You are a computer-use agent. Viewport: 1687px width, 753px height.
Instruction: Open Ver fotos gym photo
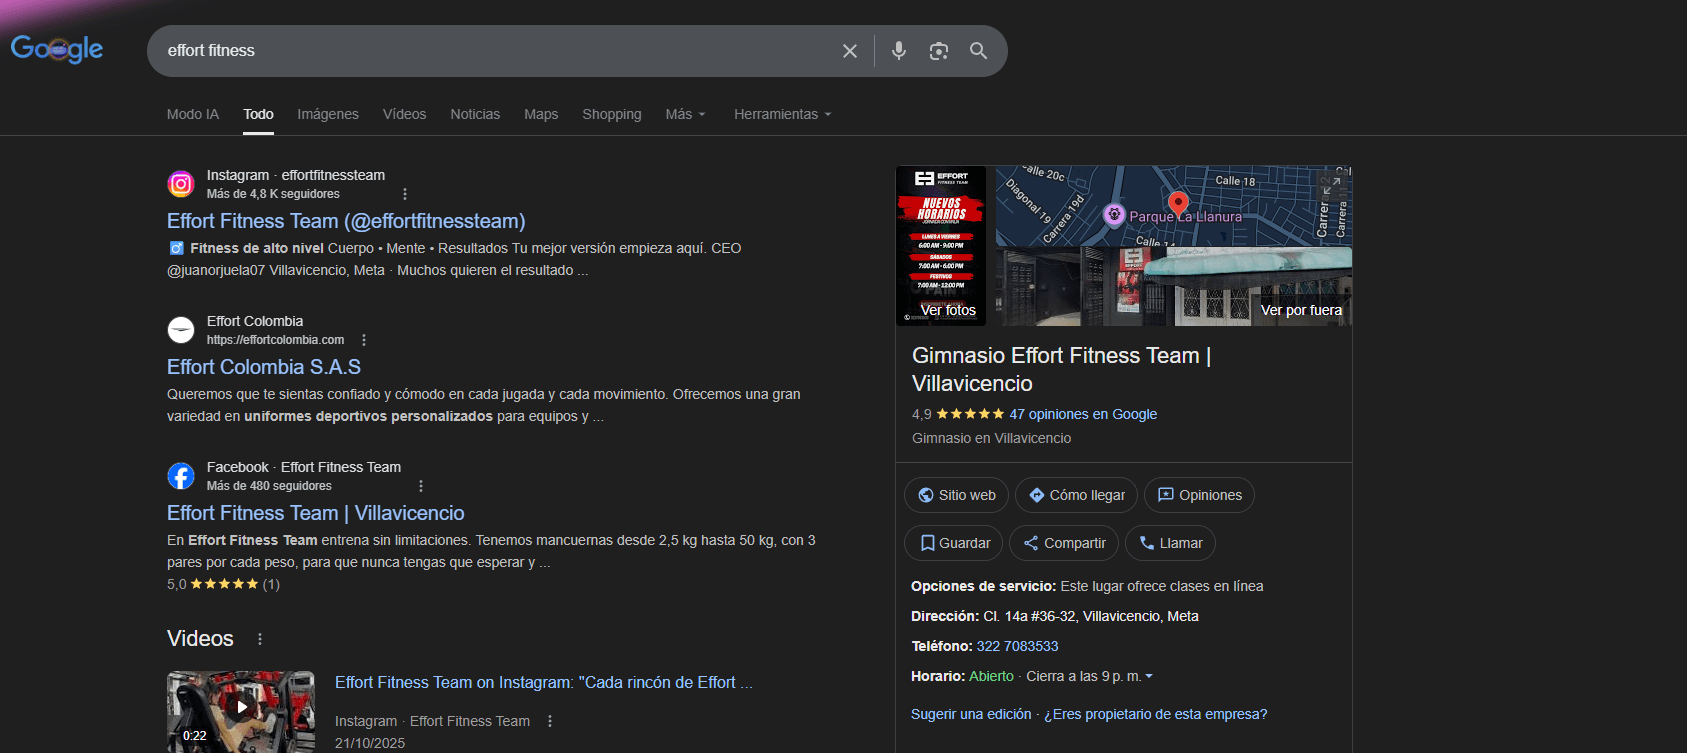click(x=941, y=246)
